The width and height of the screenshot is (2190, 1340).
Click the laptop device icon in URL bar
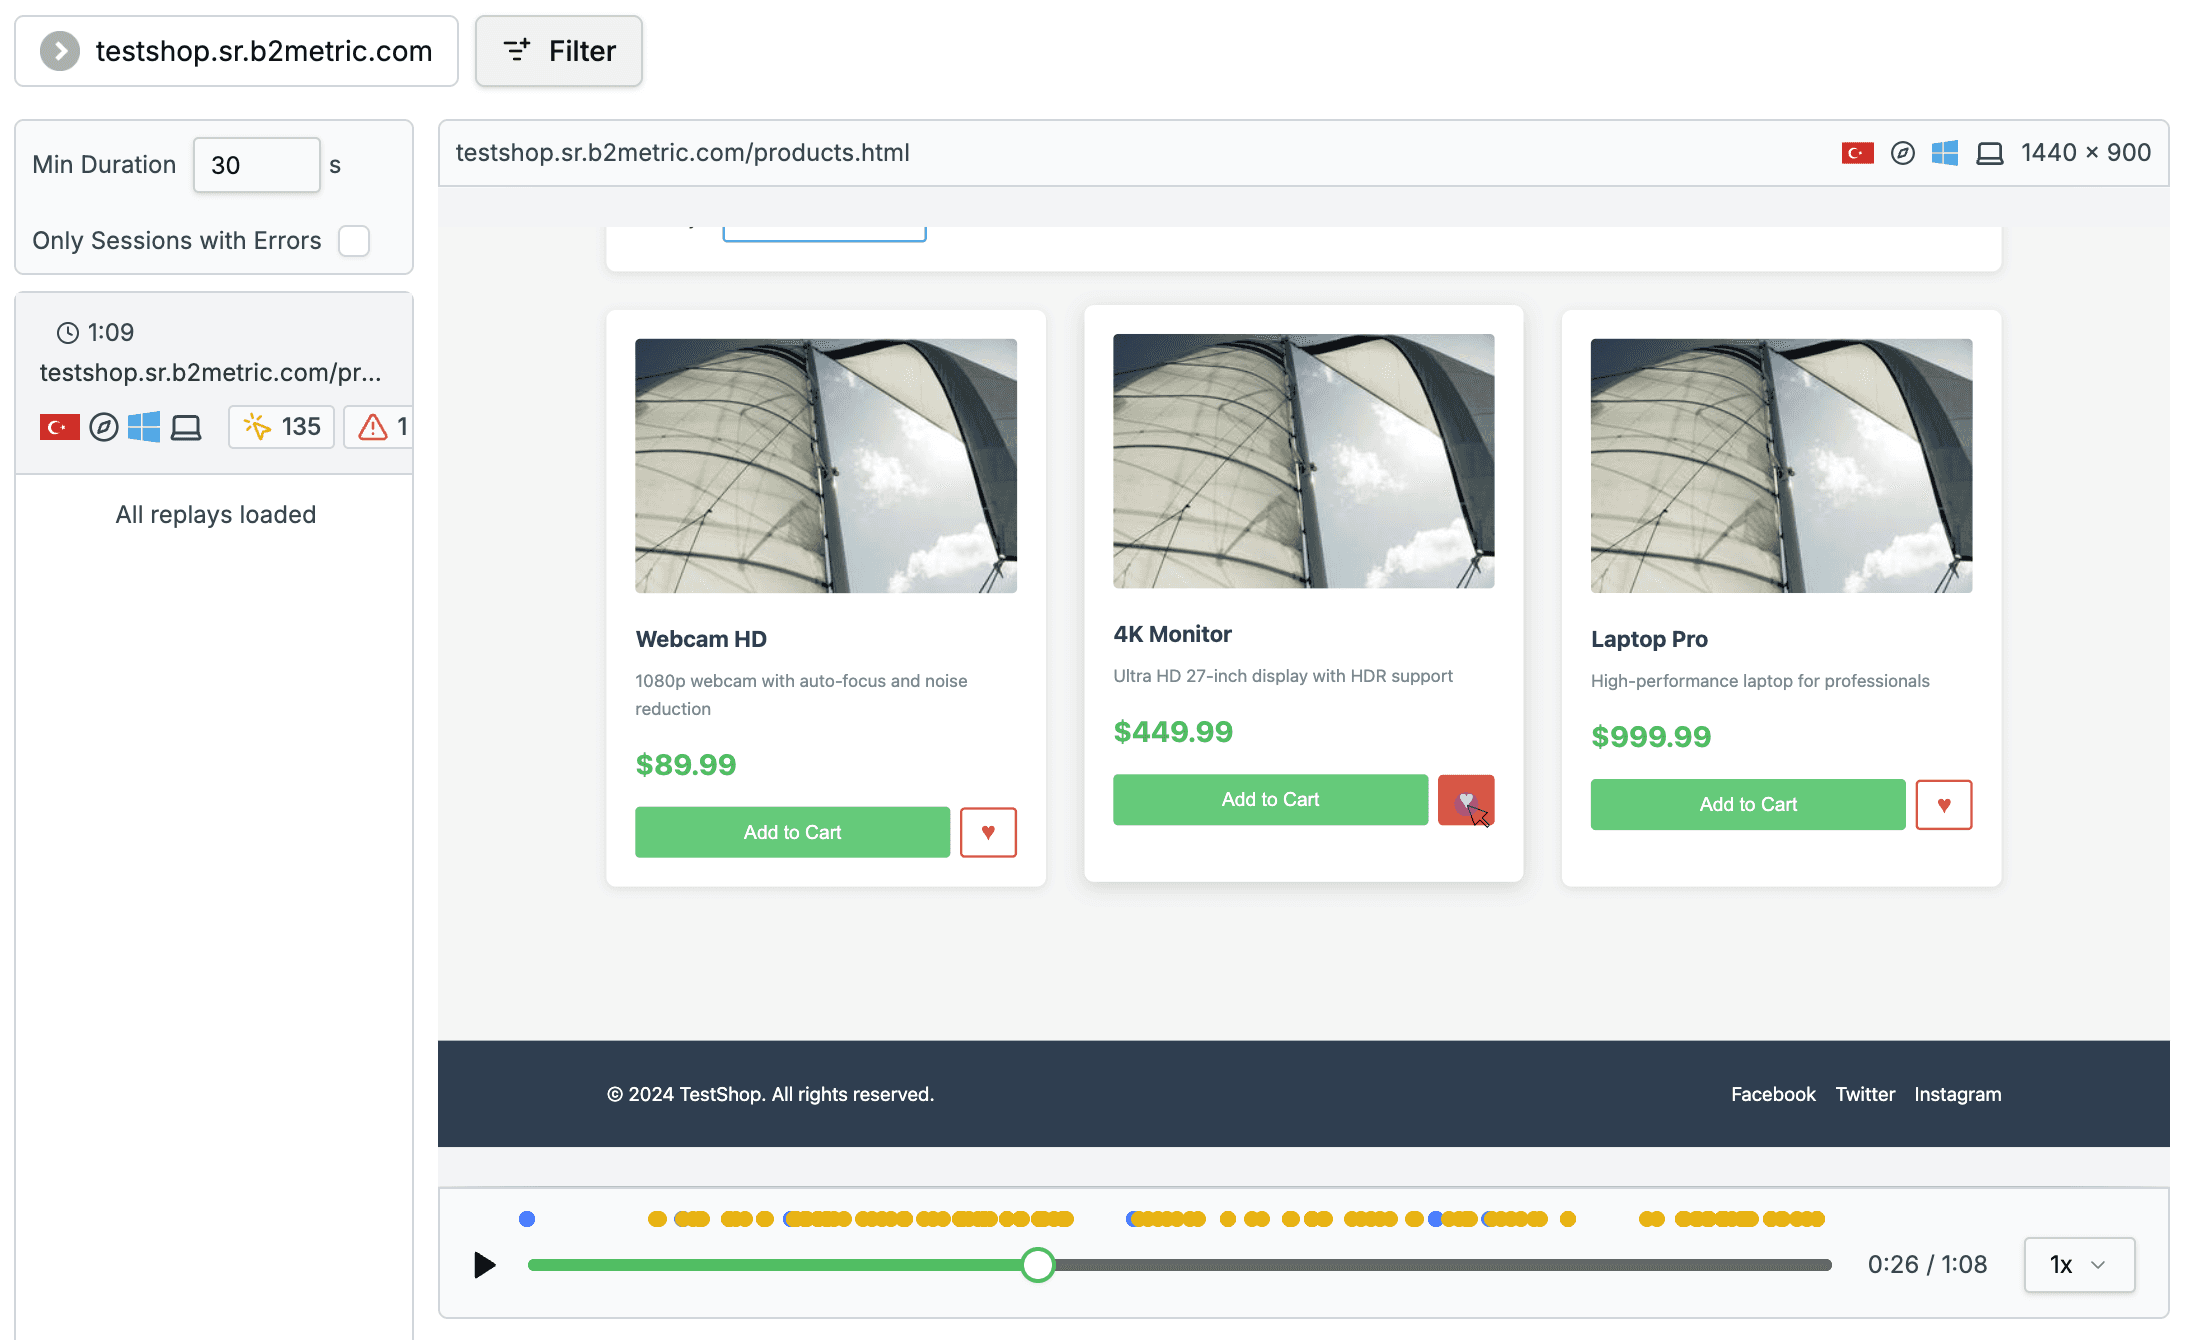coord(1989,153)
